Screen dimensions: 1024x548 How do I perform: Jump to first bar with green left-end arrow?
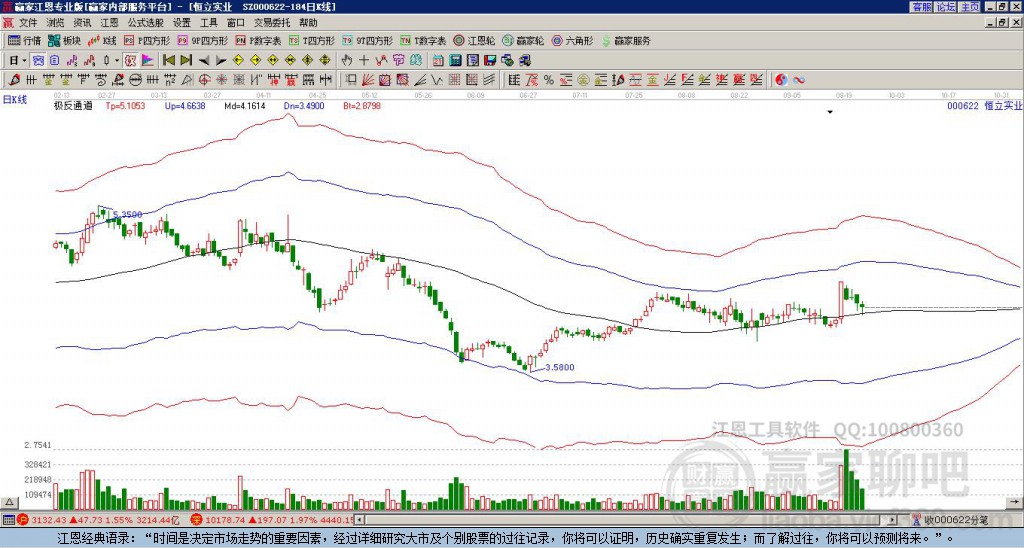(x=168, y=60)
